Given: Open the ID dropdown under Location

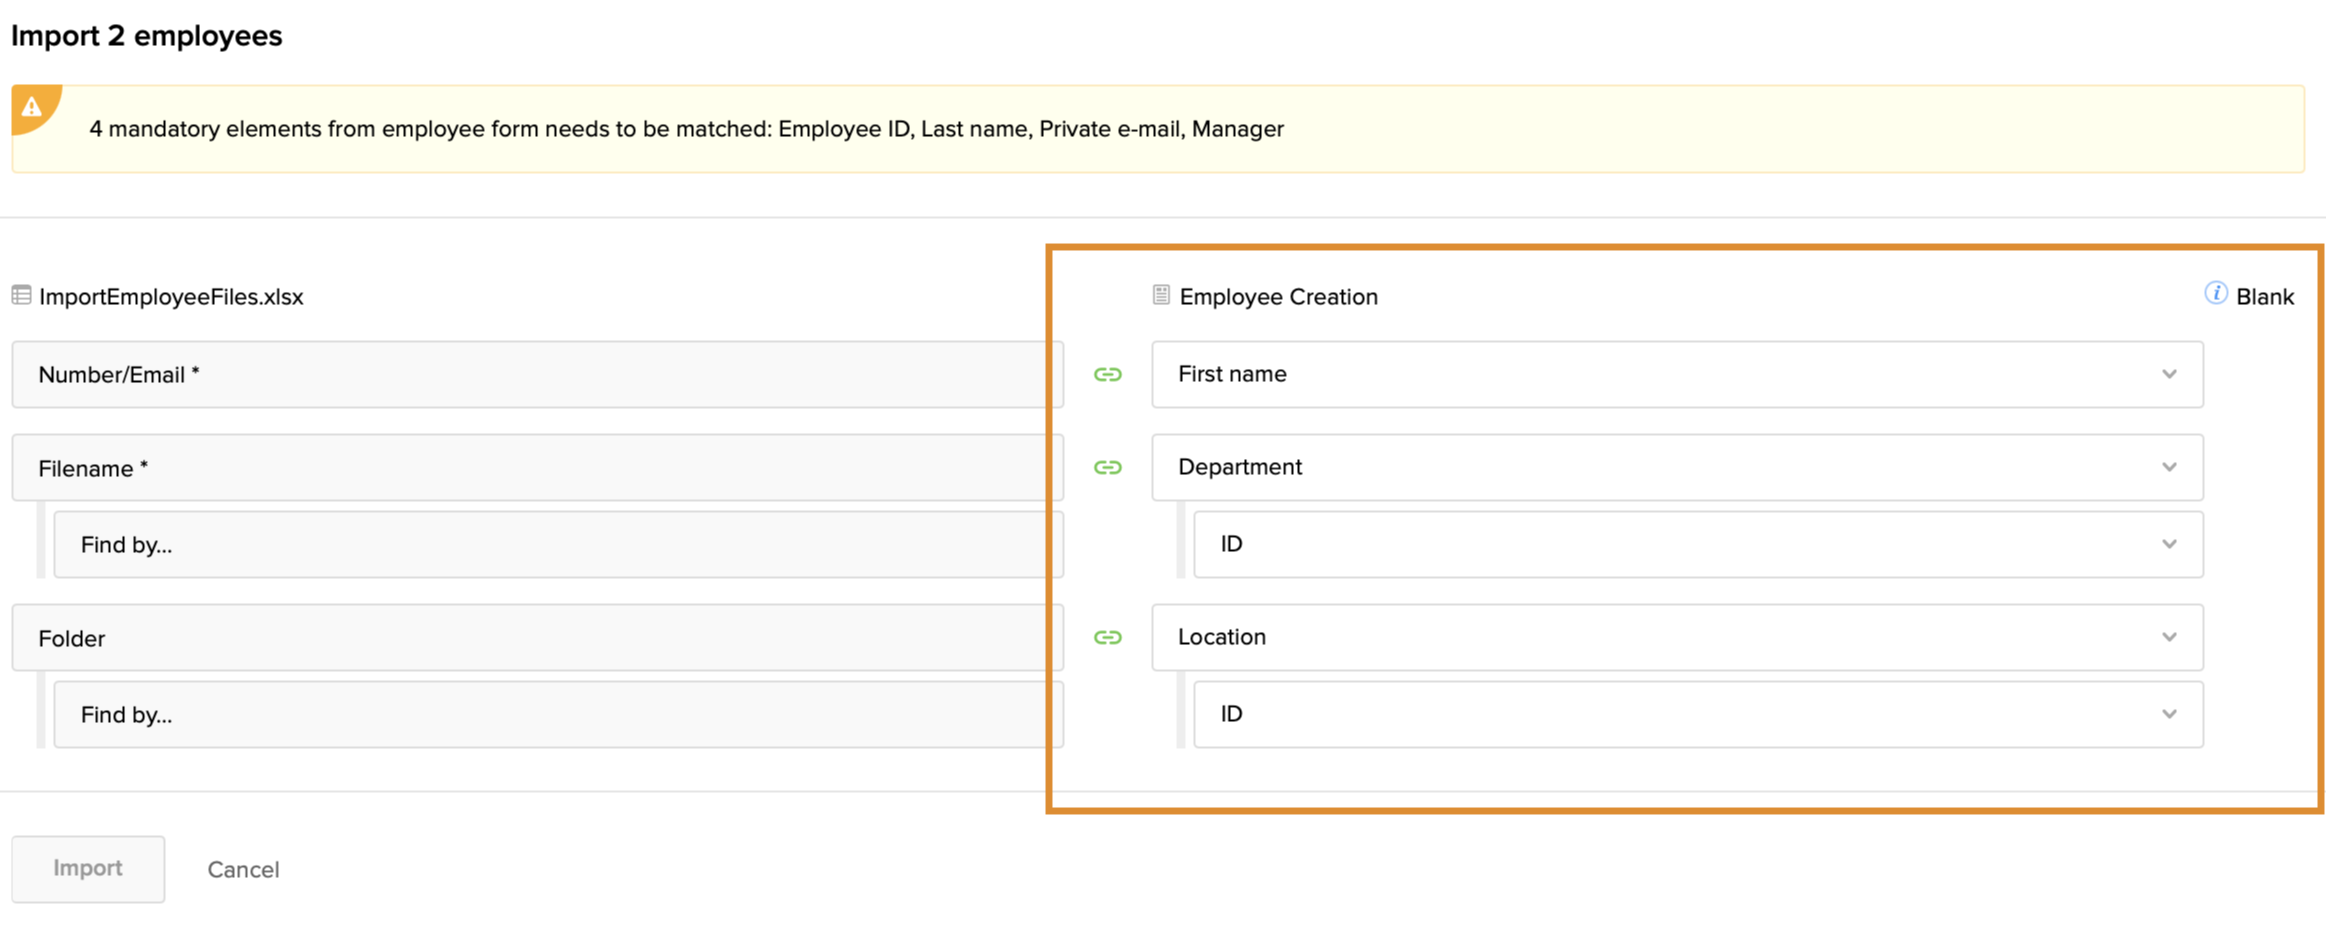Looking at the screenshot, I should point(1697,715).
